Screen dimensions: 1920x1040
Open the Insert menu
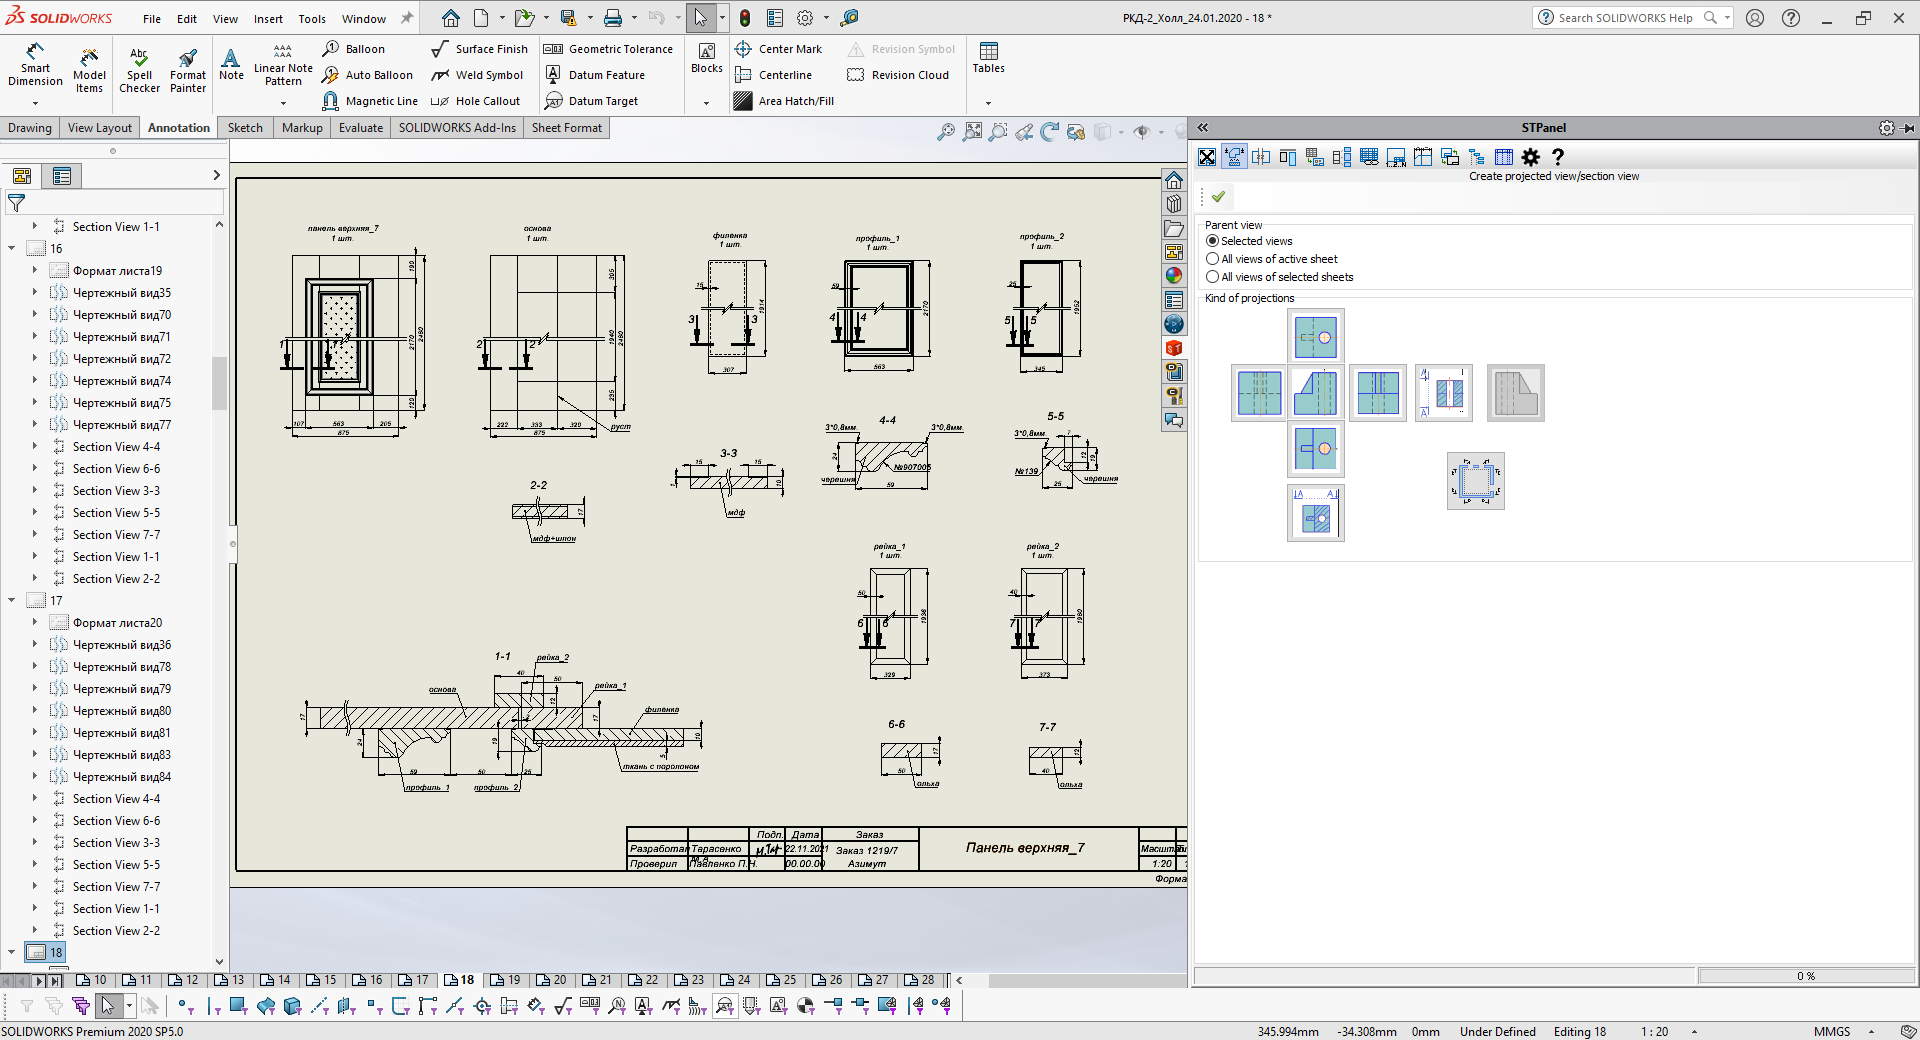(268, 19)
